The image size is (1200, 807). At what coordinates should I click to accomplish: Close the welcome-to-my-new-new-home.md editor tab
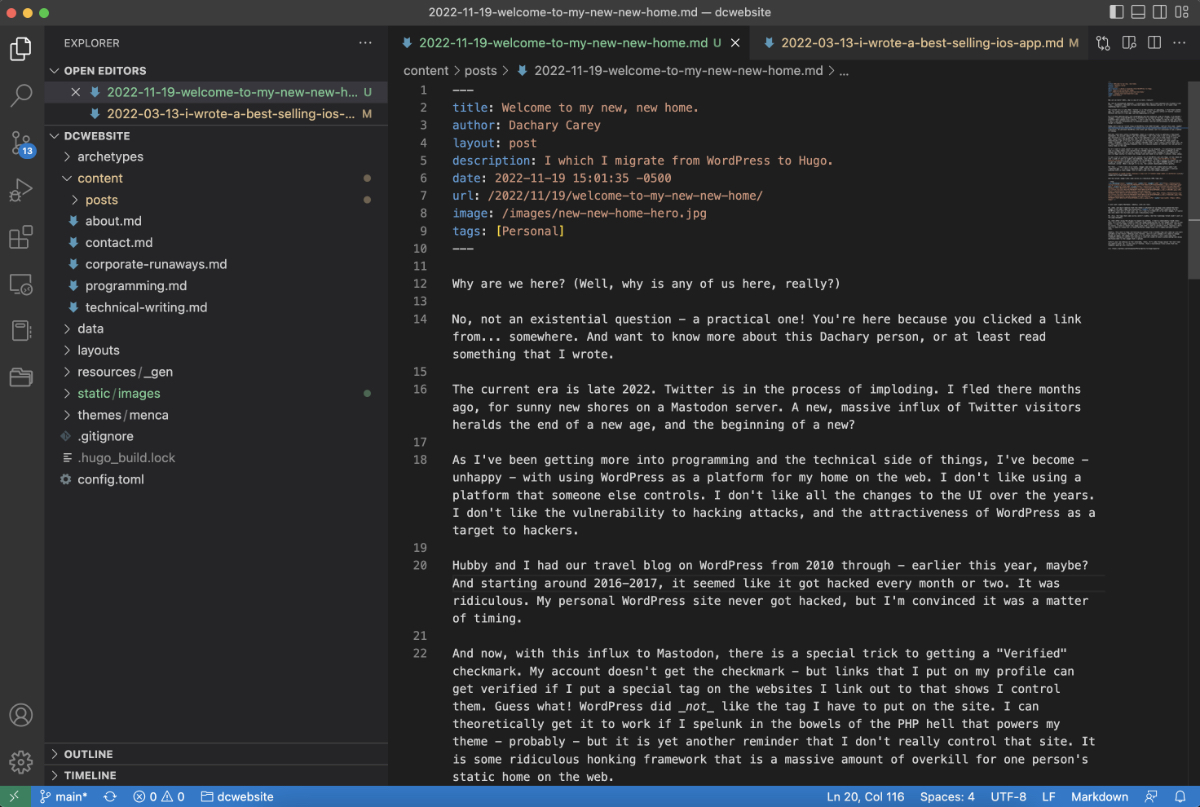coord(735,43)
